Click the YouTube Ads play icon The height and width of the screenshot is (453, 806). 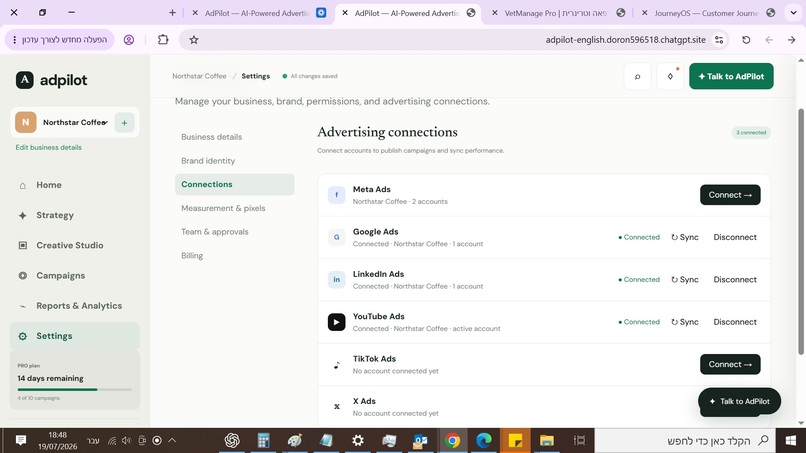point(337,322)
